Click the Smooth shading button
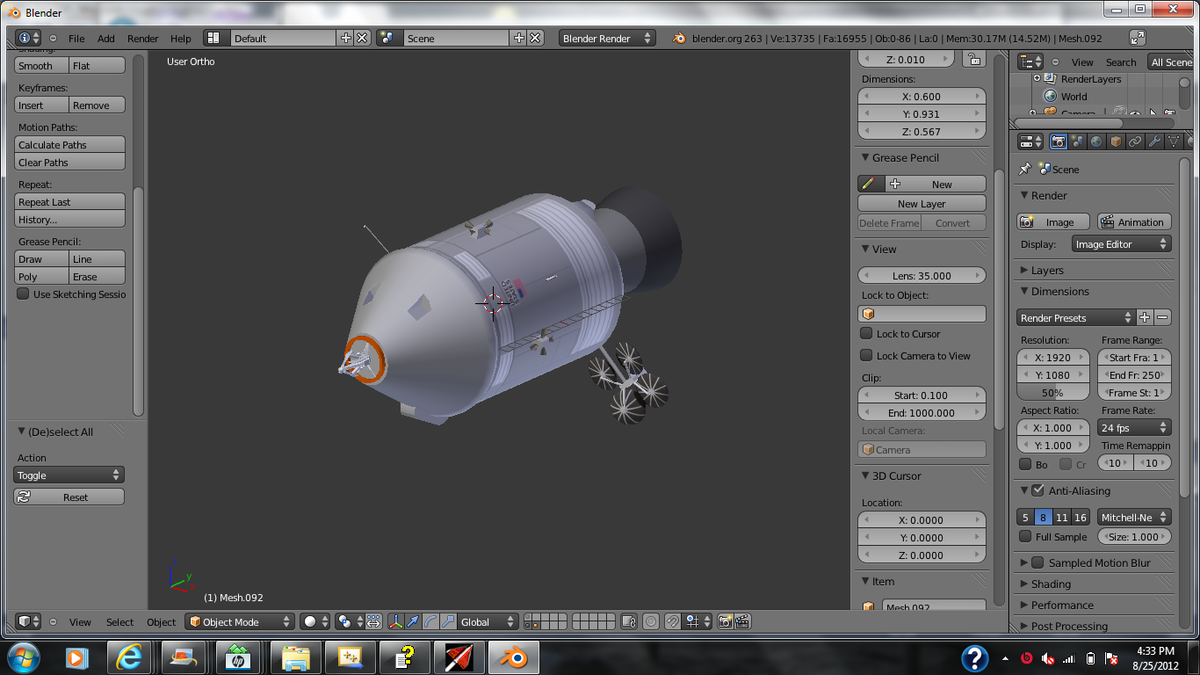The image size is (1200, 675). click(x=42, y=65)
